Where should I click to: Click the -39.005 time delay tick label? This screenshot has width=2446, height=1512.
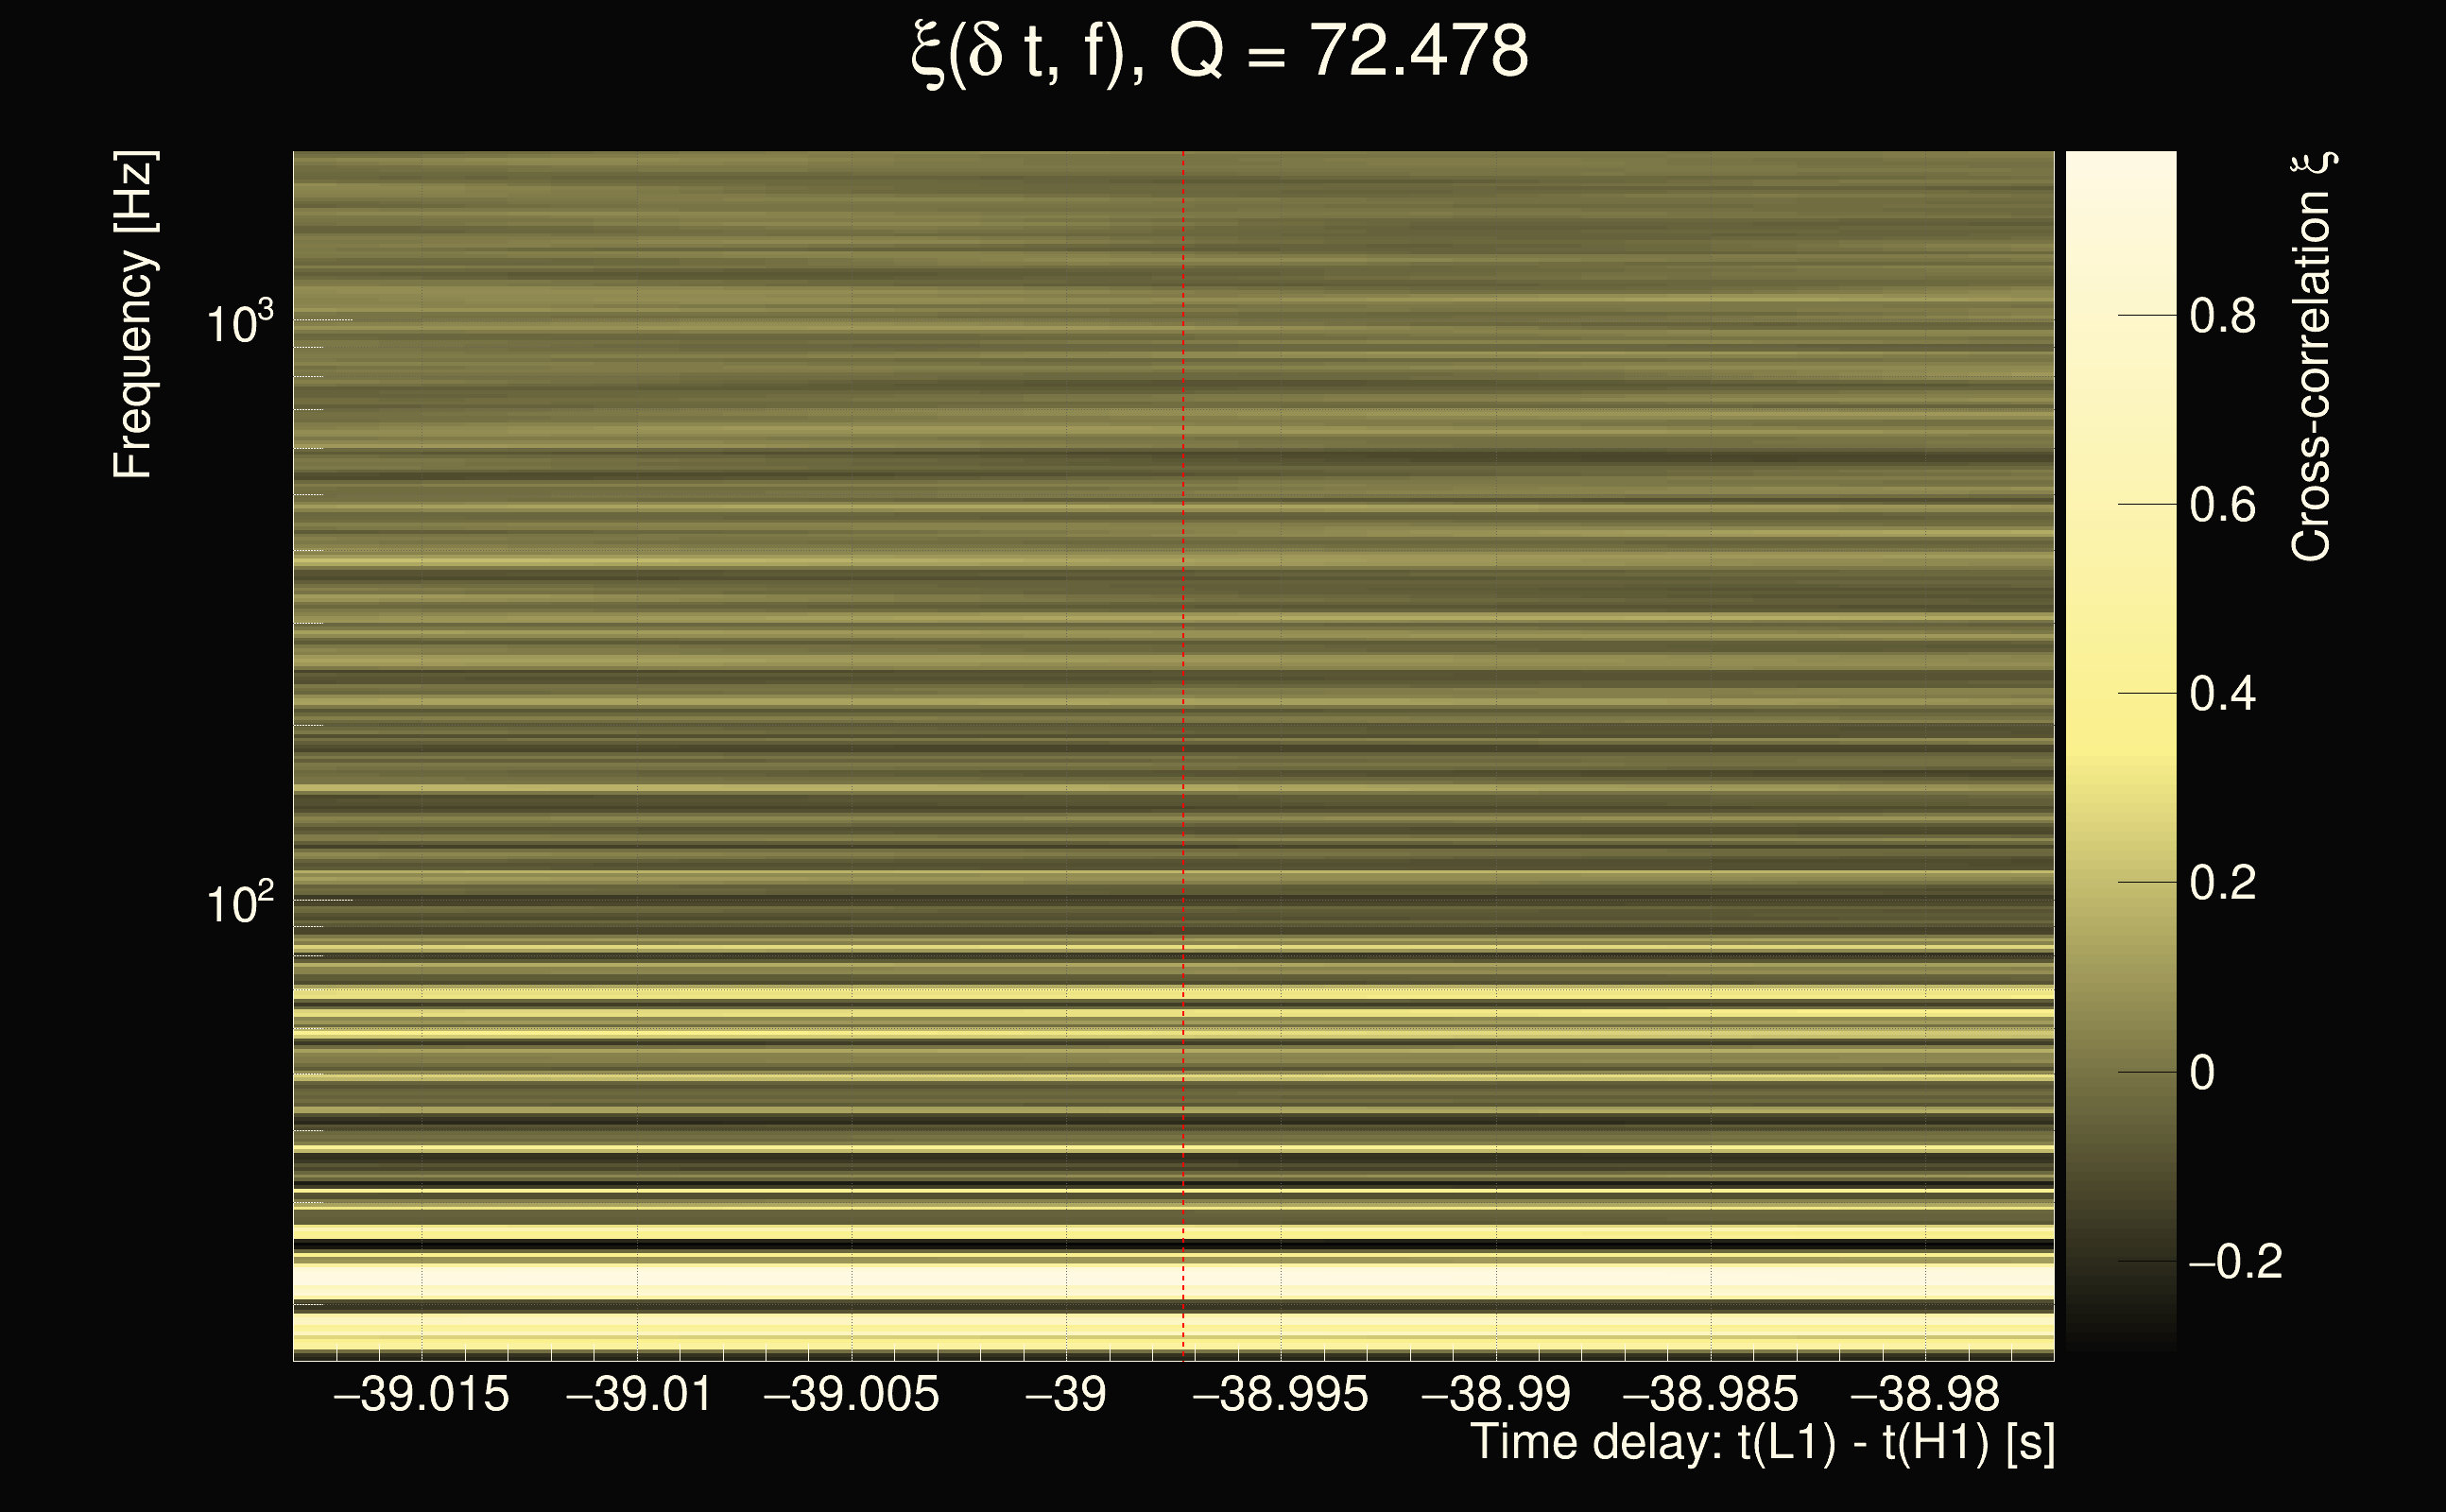pyautogui.click(x=851, y=1394)
